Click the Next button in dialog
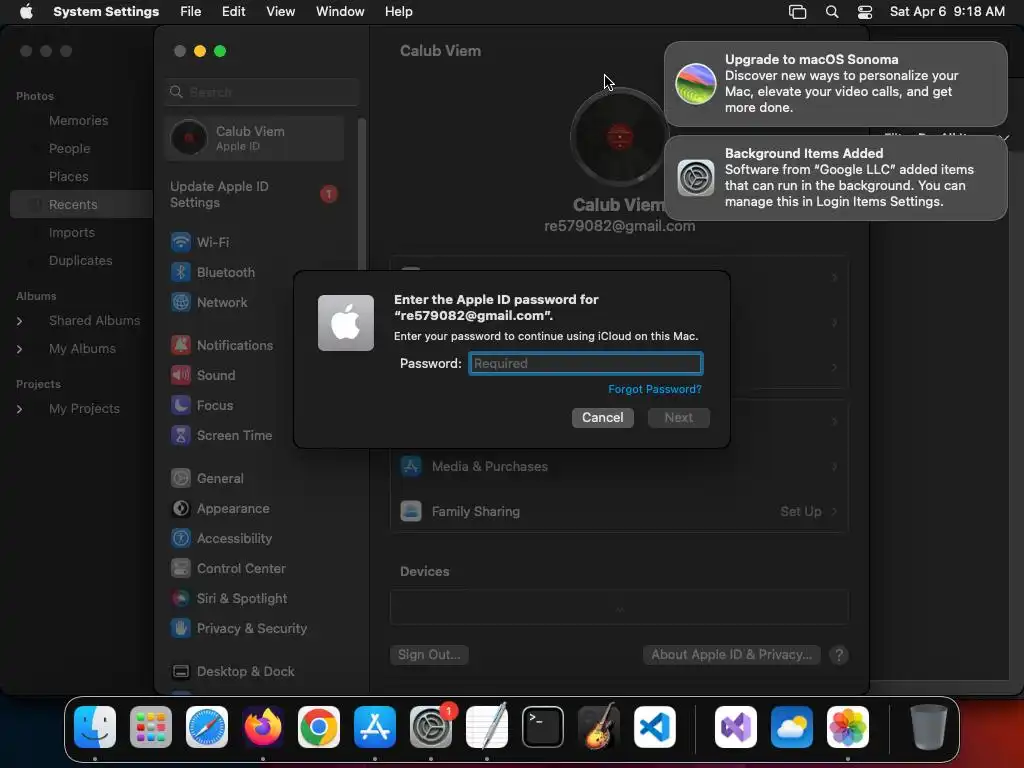The width and height of the screenshot is (1024, 768). tap(679, 418)
